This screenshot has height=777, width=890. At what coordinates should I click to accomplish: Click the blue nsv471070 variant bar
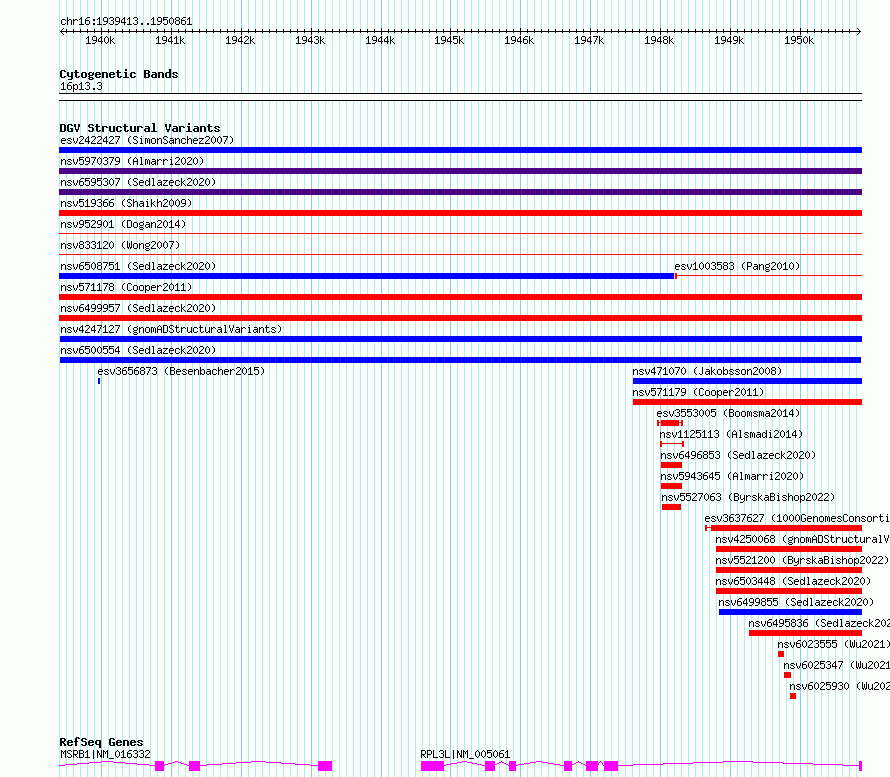748,381
